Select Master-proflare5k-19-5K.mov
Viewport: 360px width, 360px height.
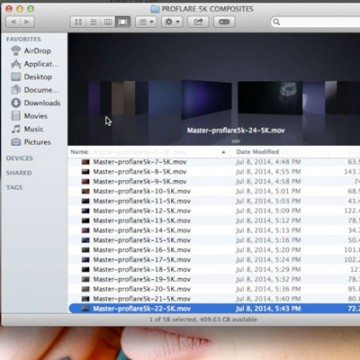coord(214,279)
